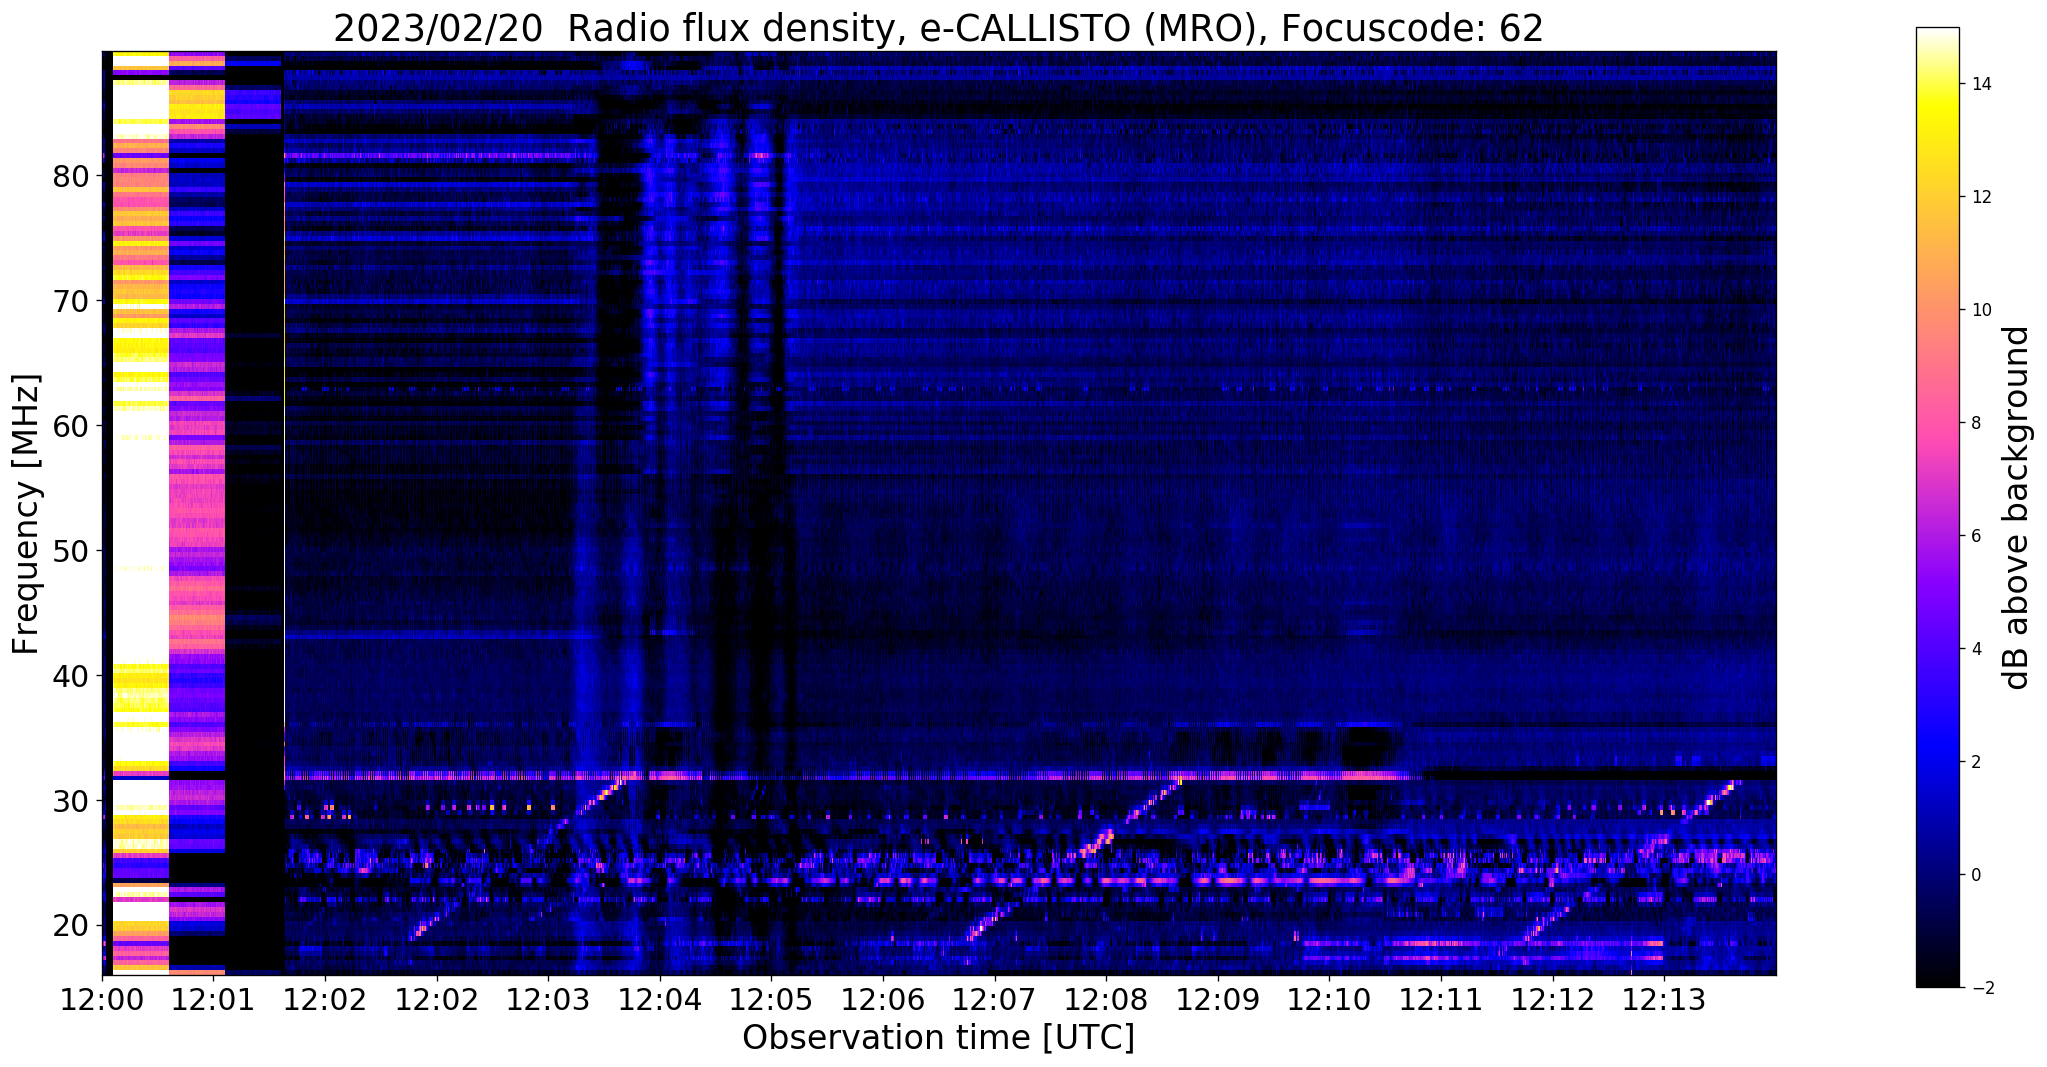The height and width of the screenshot is (1067, 2047).
Task: Select the 80 MHz frequency tick label
Action: pyautogui.click(x=70, y=177)
